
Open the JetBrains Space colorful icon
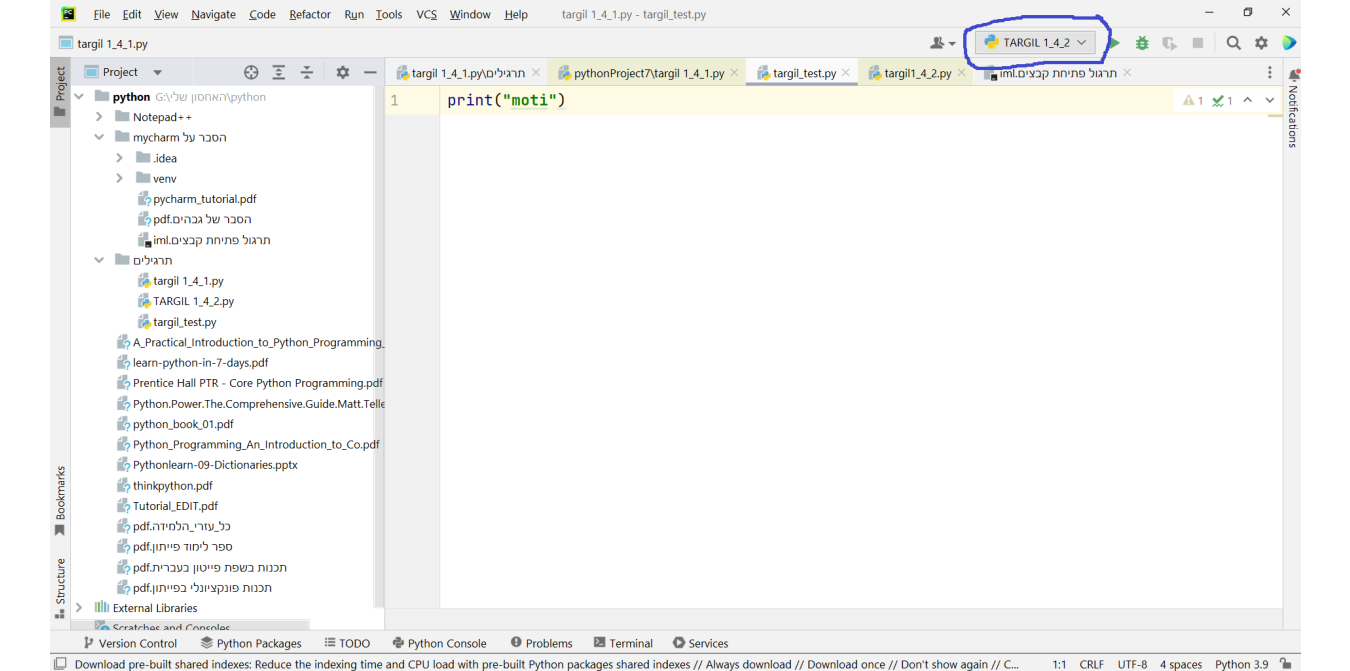(x=1289, y=43)
